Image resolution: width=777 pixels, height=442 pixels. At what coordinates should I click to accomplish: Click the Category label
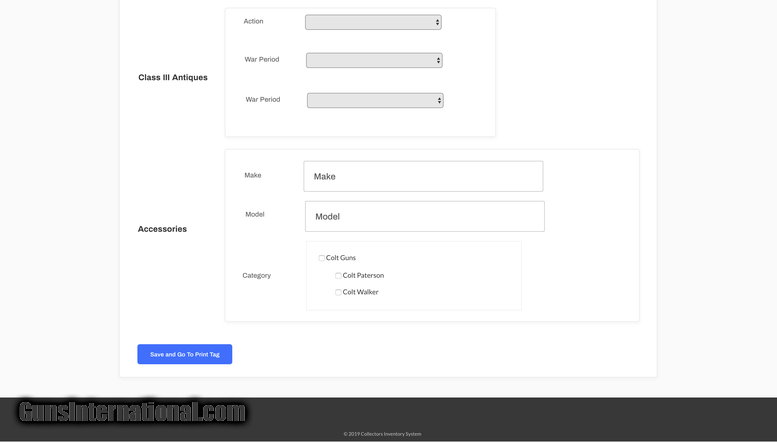[x=256, y=275]
